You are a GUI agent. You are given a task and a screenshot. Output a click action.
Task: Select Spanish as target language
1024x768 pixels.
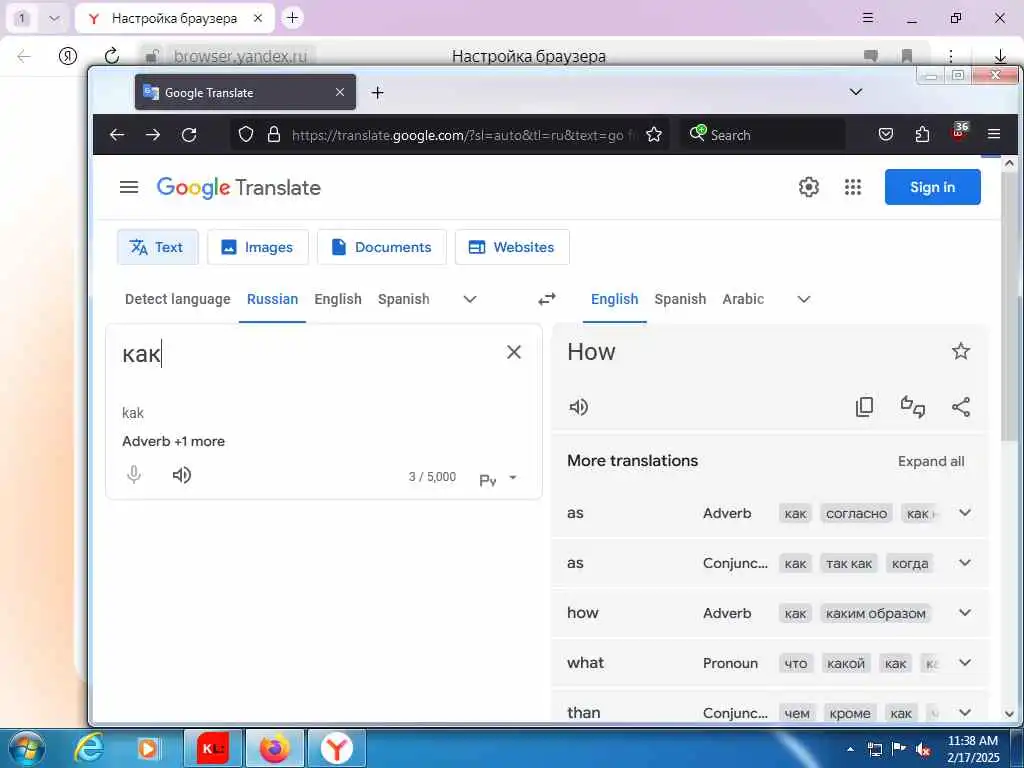pos(680,299)
